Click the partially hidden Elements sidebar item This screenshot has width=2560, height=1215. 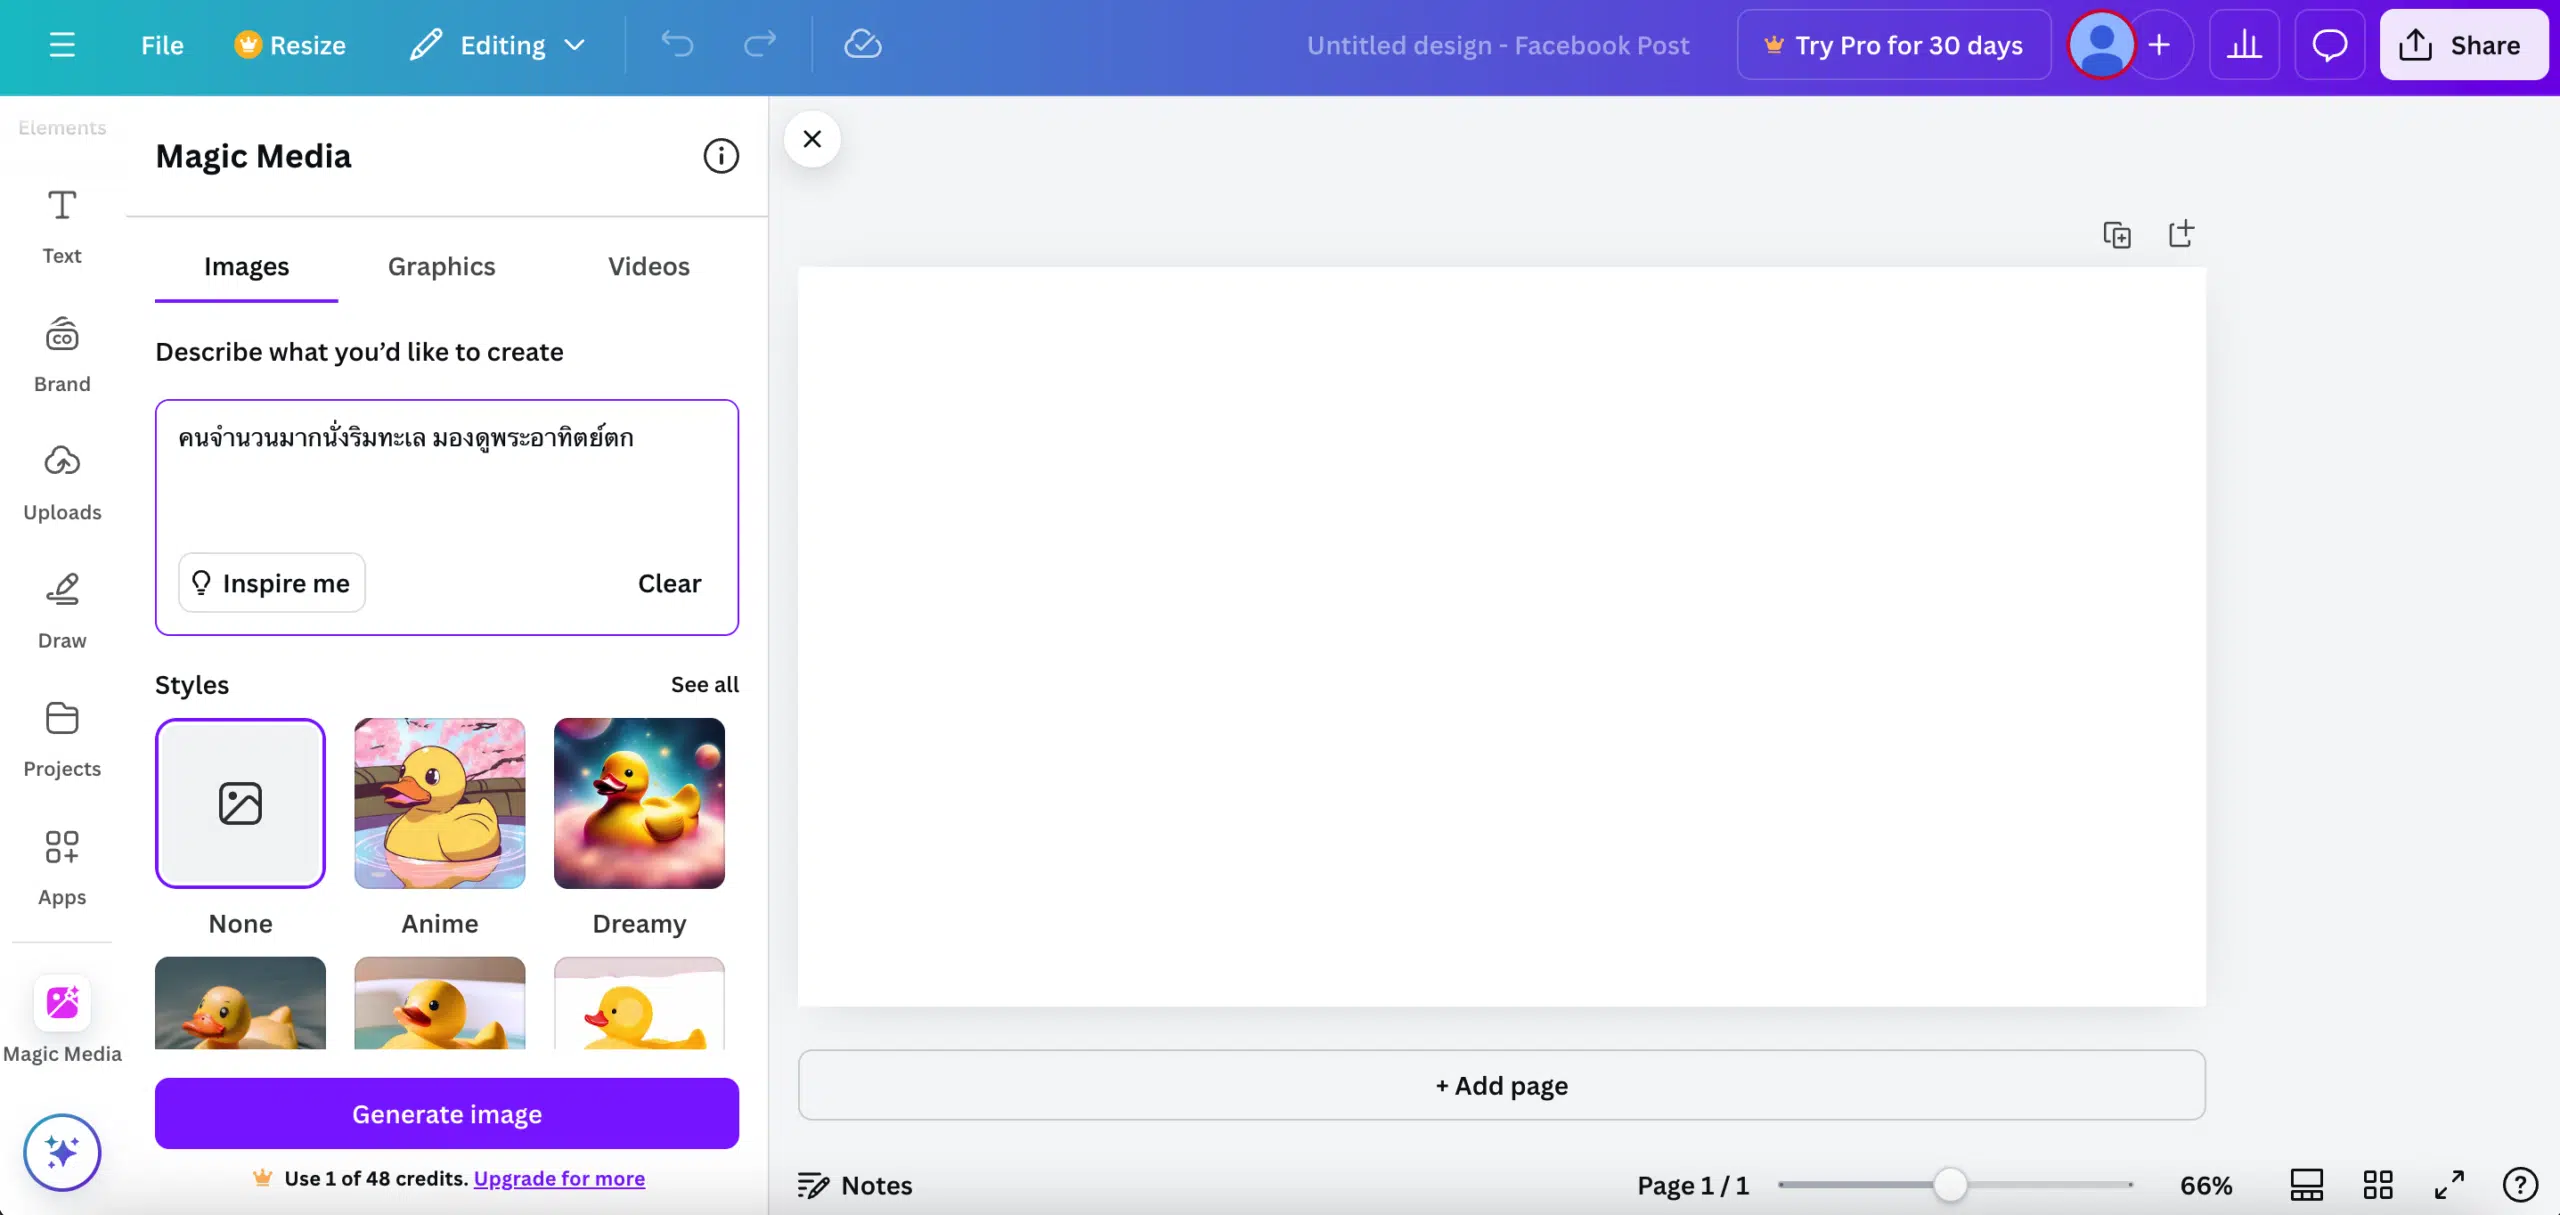point(62,128)
